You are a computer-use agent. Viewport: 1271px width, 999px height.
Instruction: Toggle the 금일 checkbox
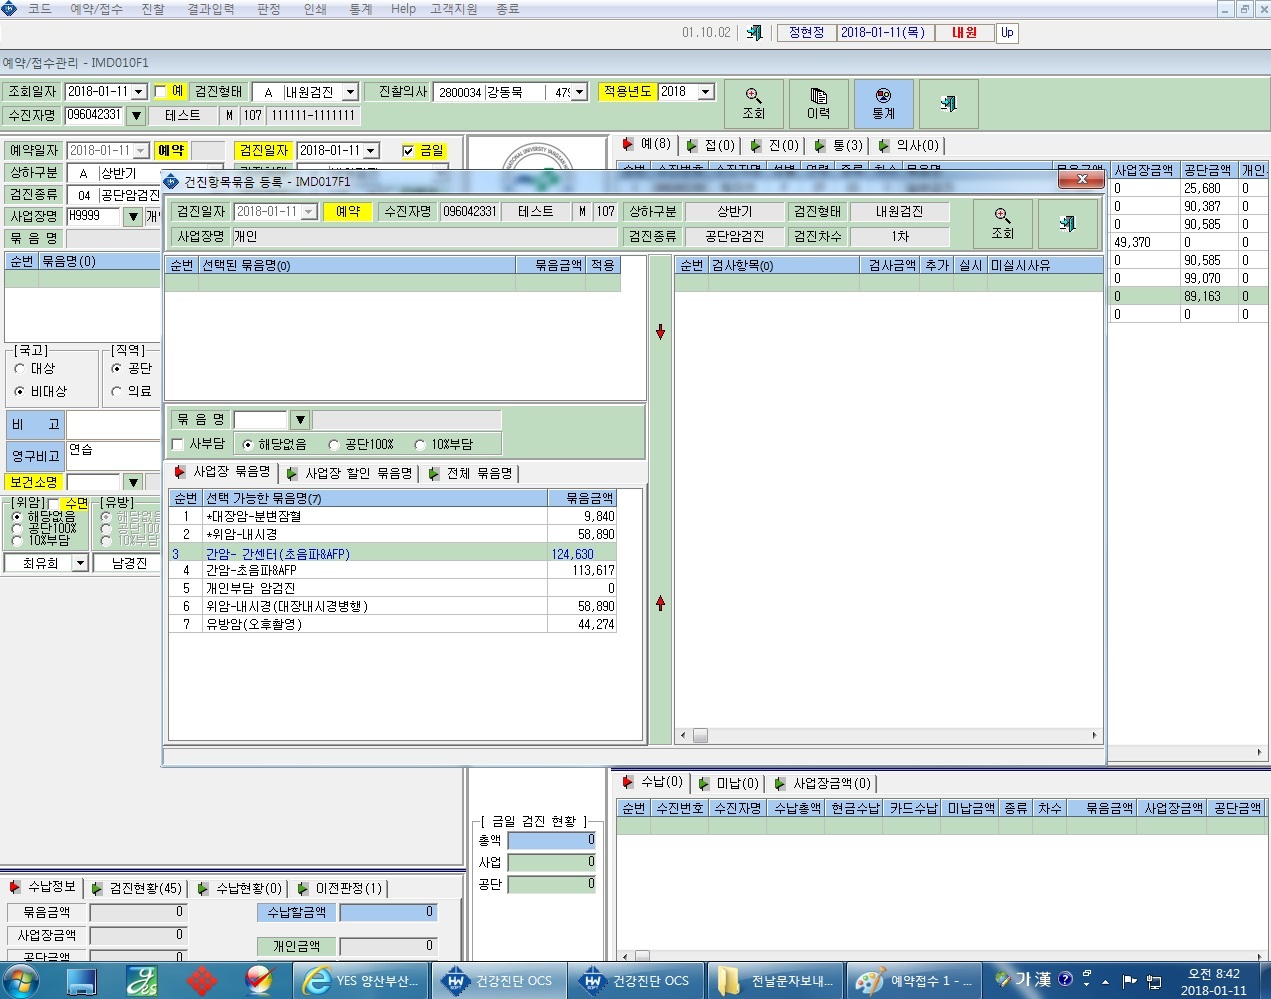(408, 151)
